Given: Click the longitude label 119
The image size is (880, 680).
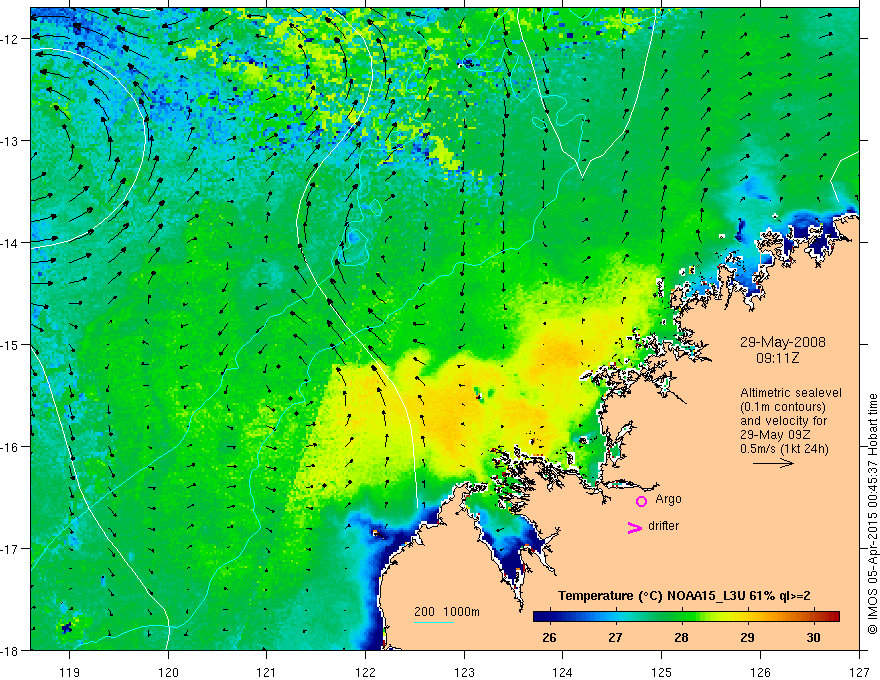Looking at the screenshot, I should (x=70, y=672).
